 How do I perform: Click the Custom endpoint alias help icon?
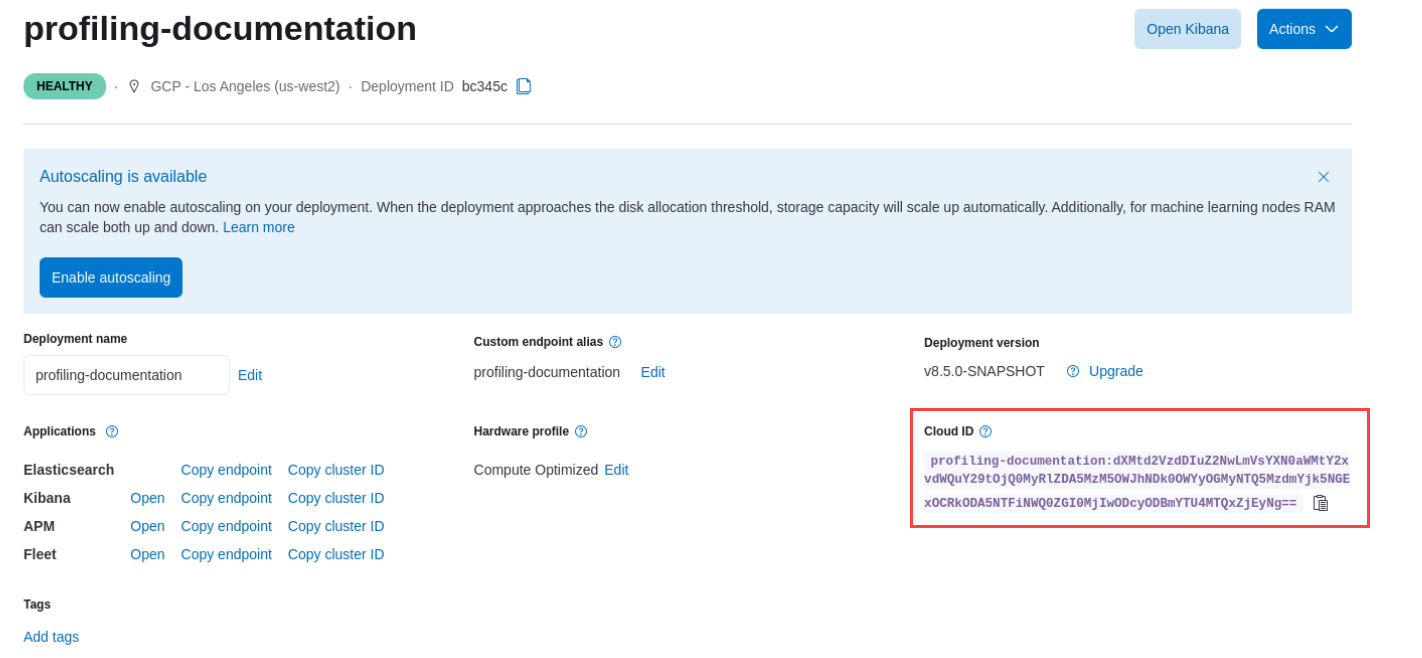point(616,341)
